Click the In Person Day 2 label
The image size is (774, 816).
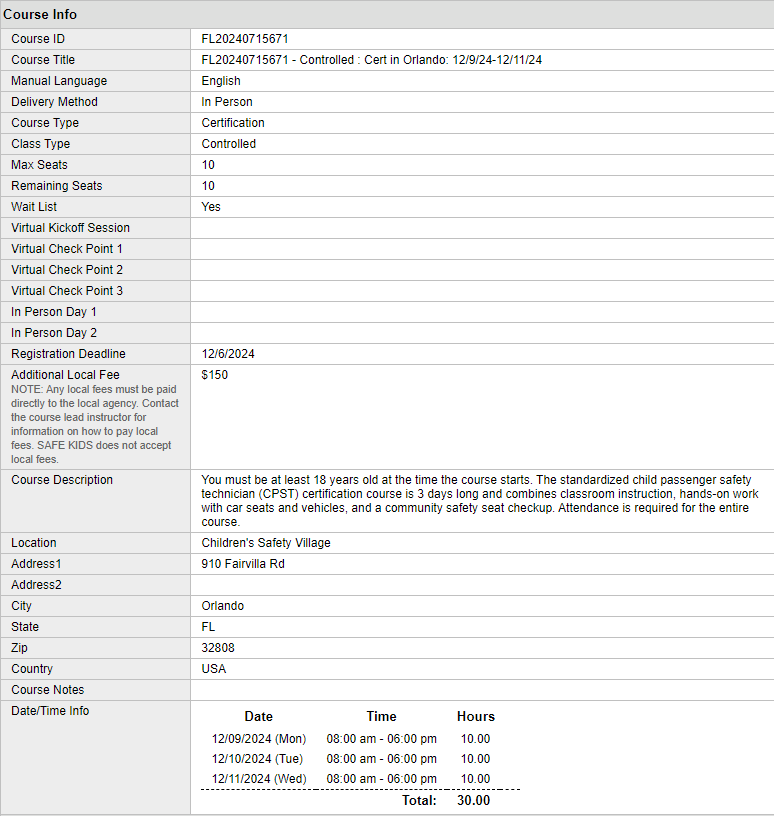tap(54, 333)
